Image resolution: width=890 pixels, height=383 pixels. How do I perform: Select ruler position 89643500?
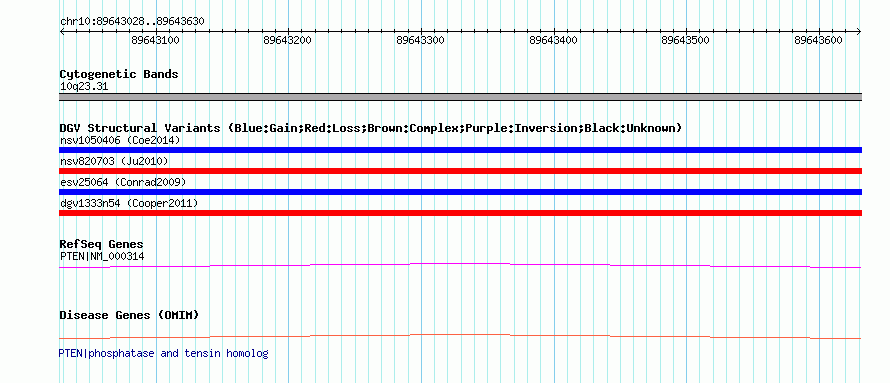pos(686,40)
